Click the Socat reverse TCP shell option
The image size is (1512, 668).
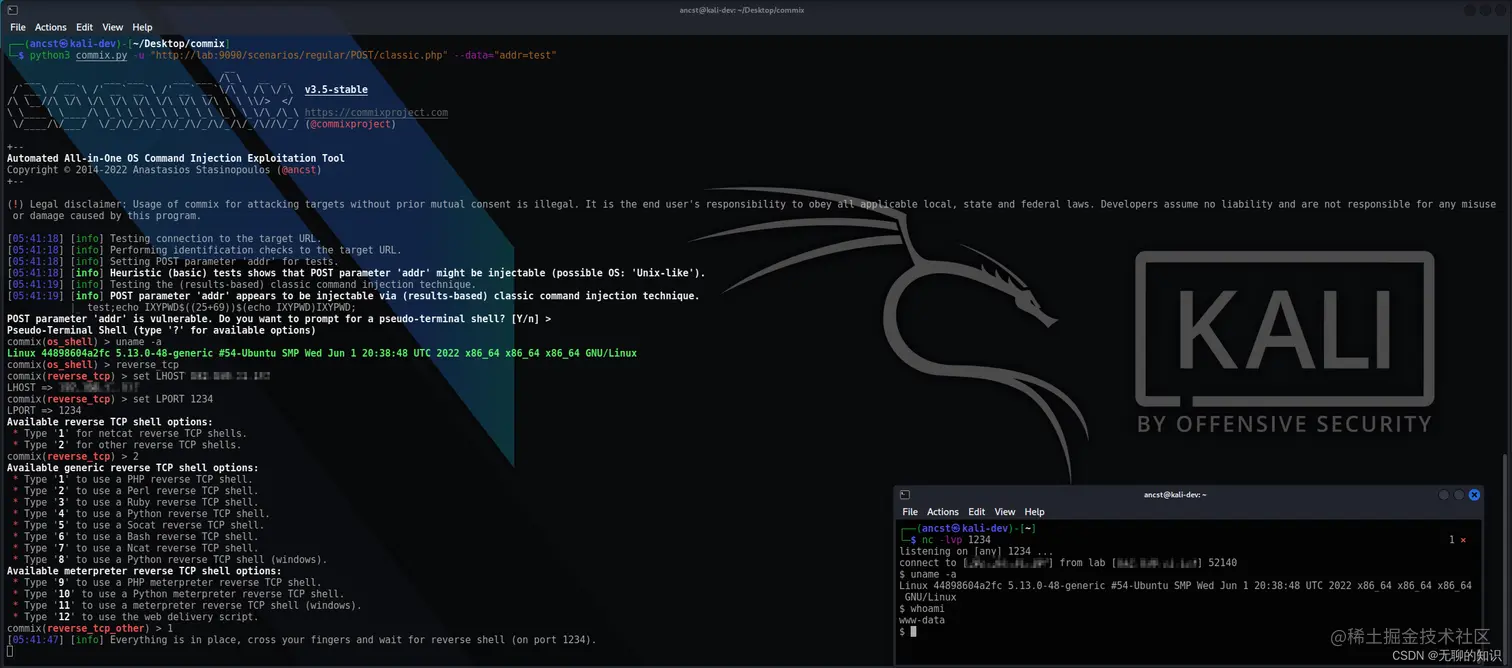pos(138,525)
